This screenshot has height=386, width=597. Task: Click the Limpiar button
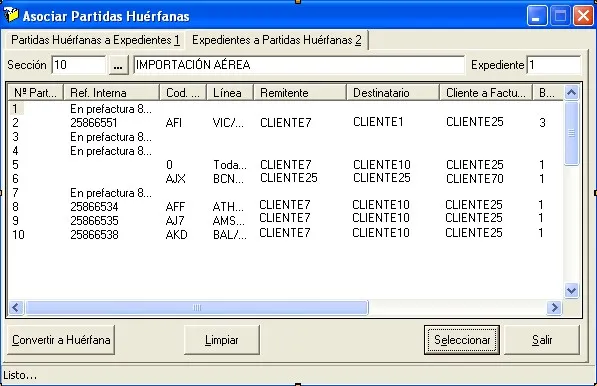point(222,340)
